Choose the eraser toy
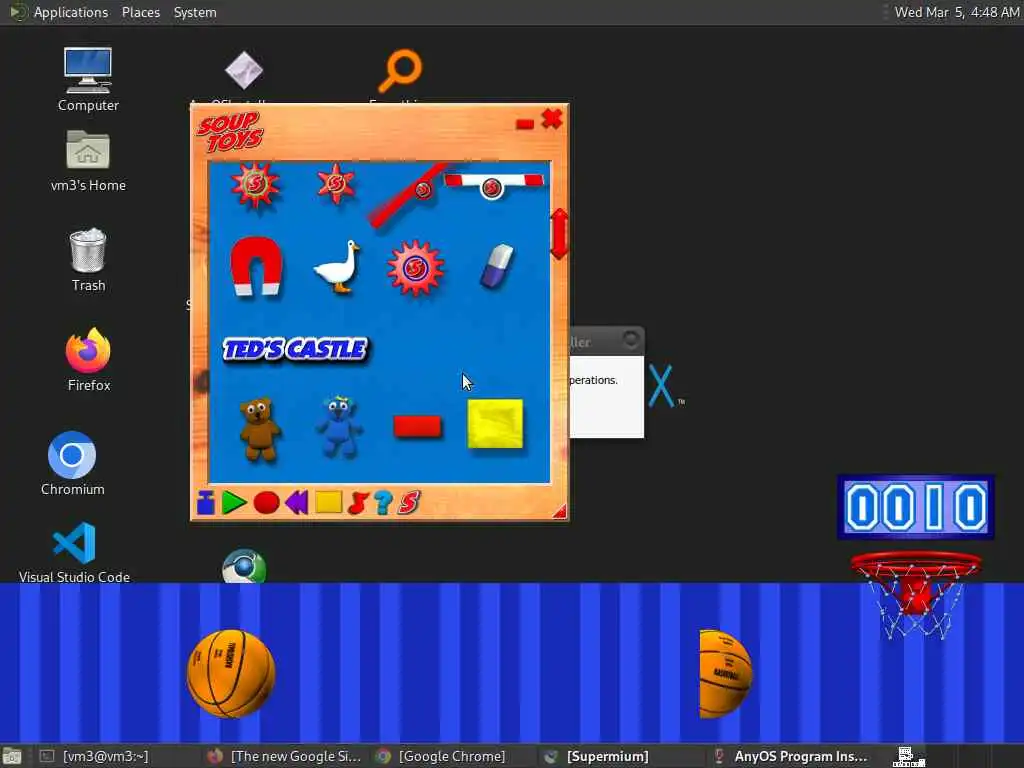 coord(498,266)
